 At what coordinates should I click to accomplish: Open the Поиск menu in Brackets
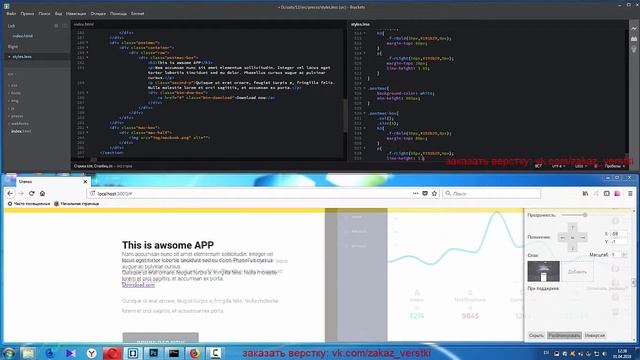(44, 13)
